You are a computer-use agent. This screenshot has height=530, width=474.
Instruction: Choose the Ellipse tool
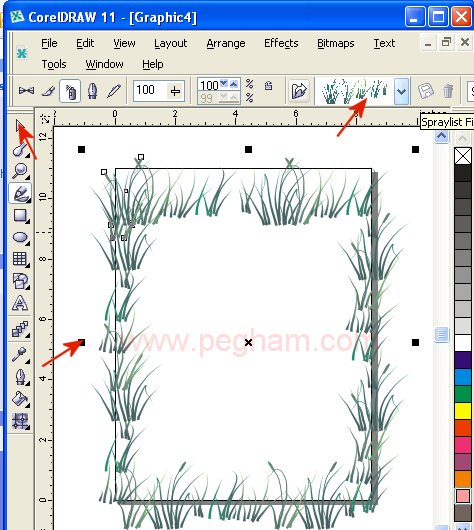coord(20,238)
